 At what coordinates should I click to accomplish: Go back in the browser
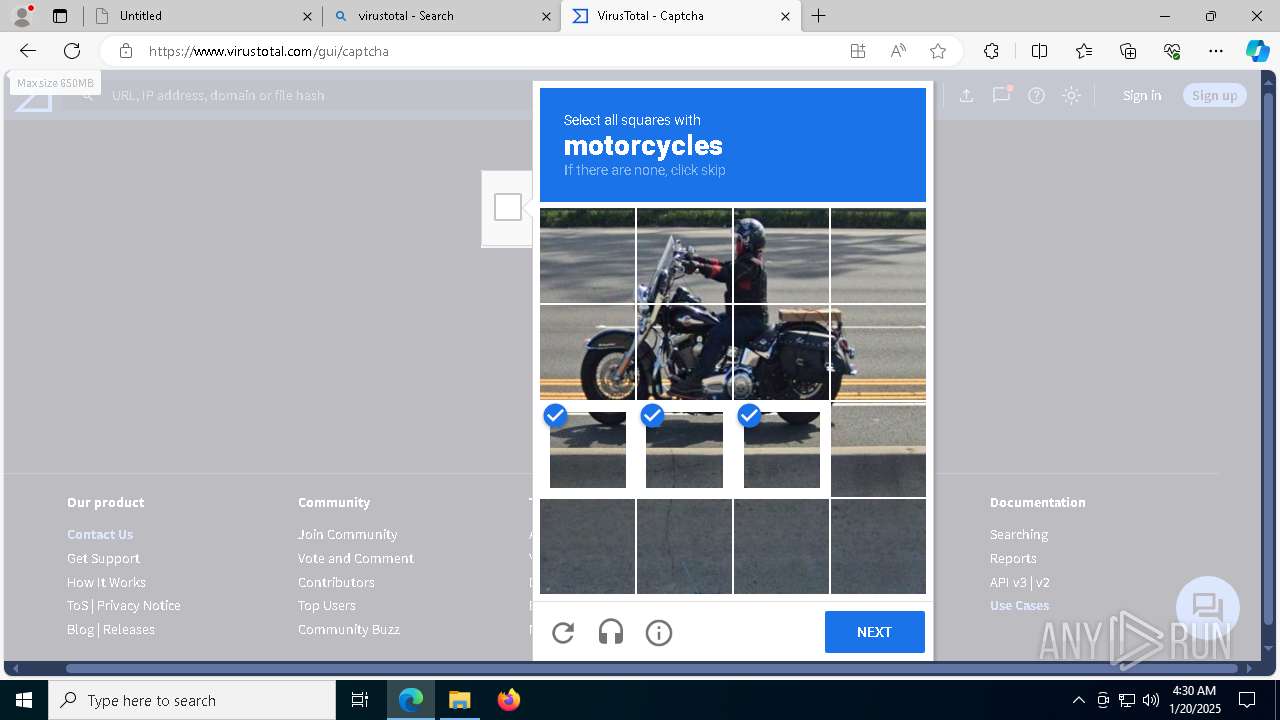pyautogui.click(x=28, y=51)
